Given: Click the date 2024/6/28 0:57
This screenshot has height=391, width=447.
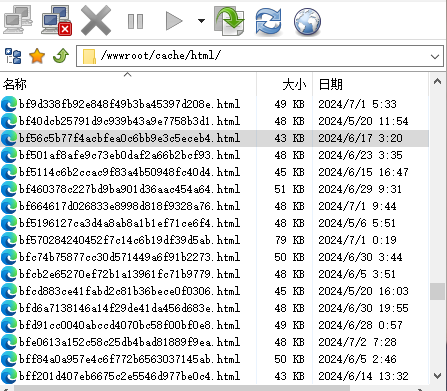Looking at the screenshot, I should [x=361, y=325].
